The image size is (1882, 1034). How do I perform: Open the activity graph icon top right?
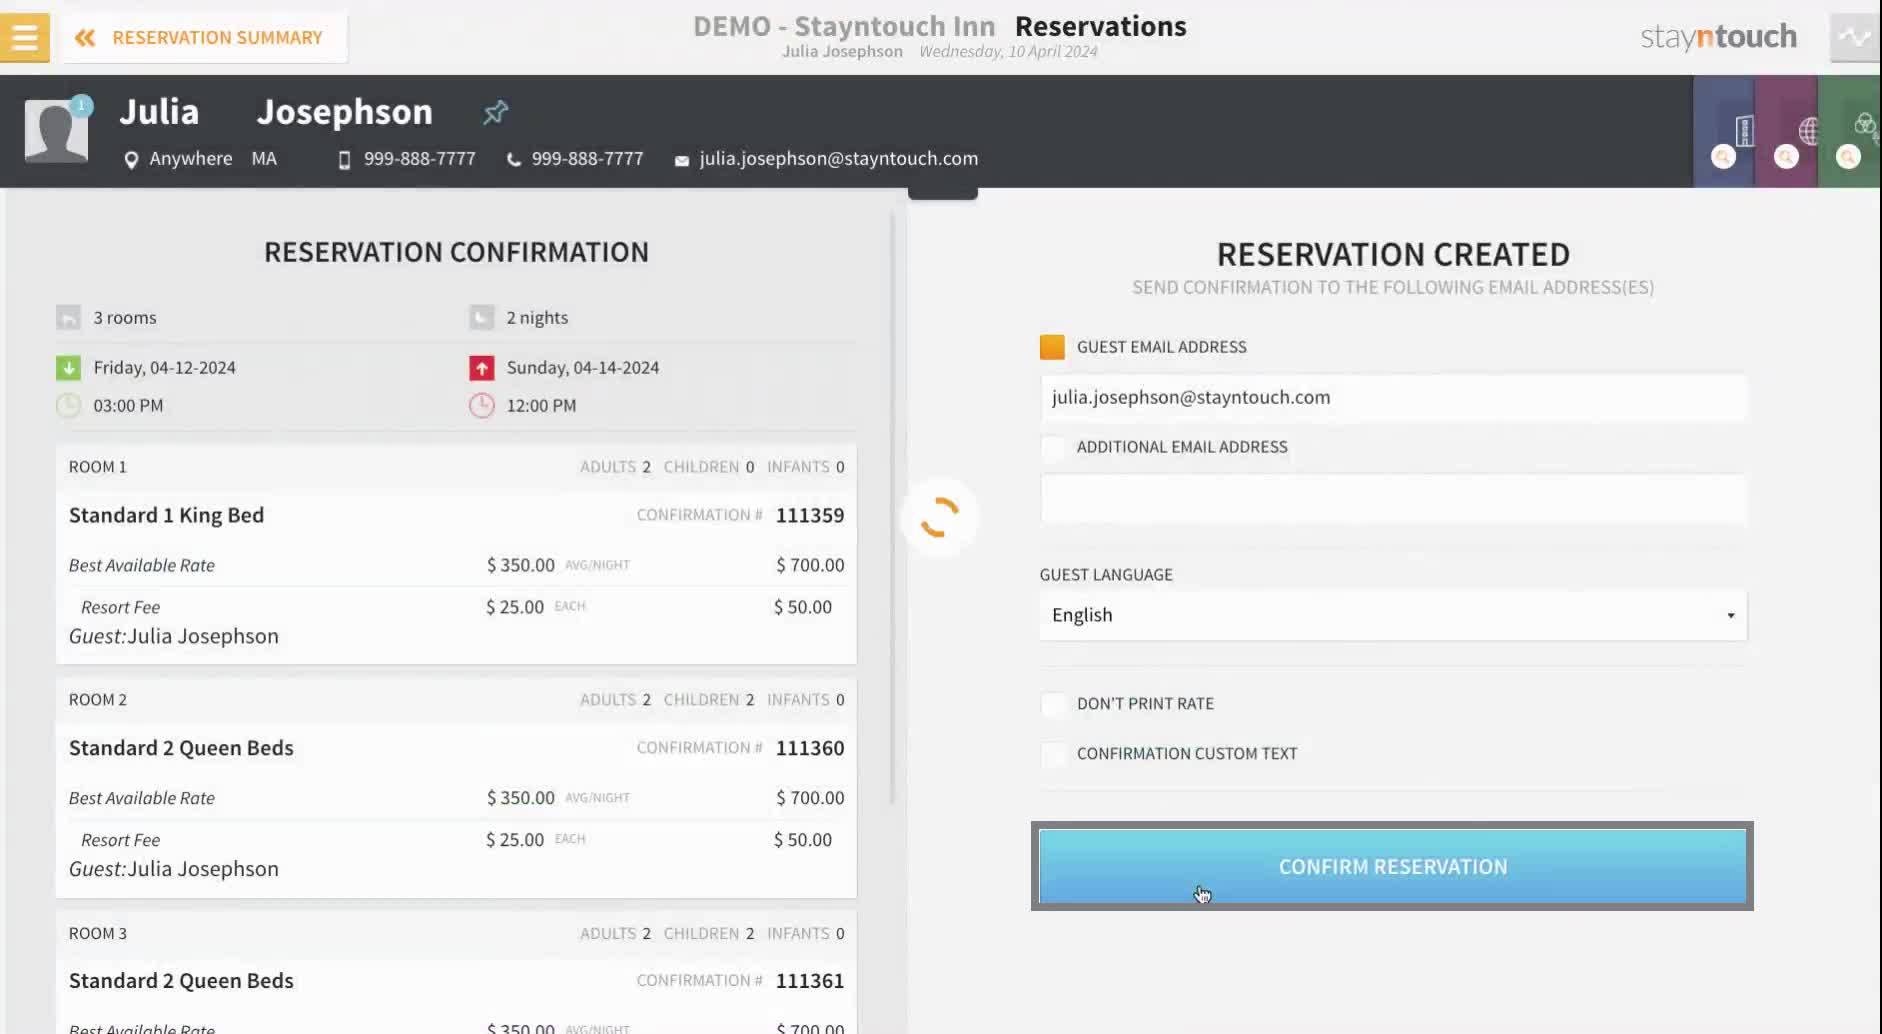(x=1855, y=38)
